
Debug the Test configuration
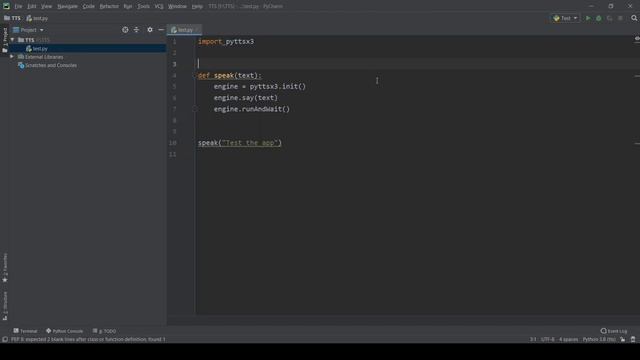(x=599, y=18)
